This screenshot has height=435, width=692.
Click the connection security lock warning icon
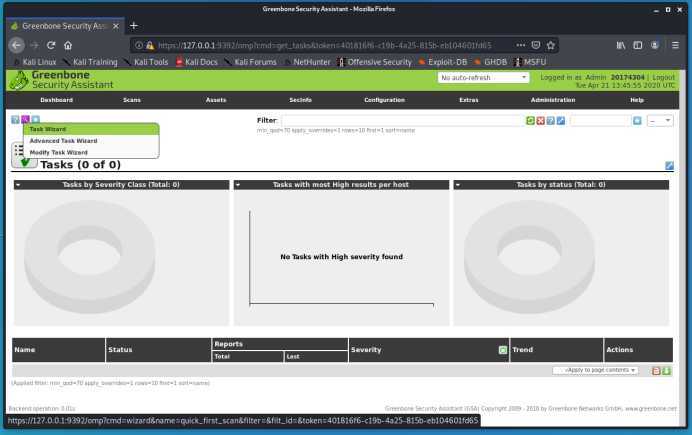tap(150, 45)
